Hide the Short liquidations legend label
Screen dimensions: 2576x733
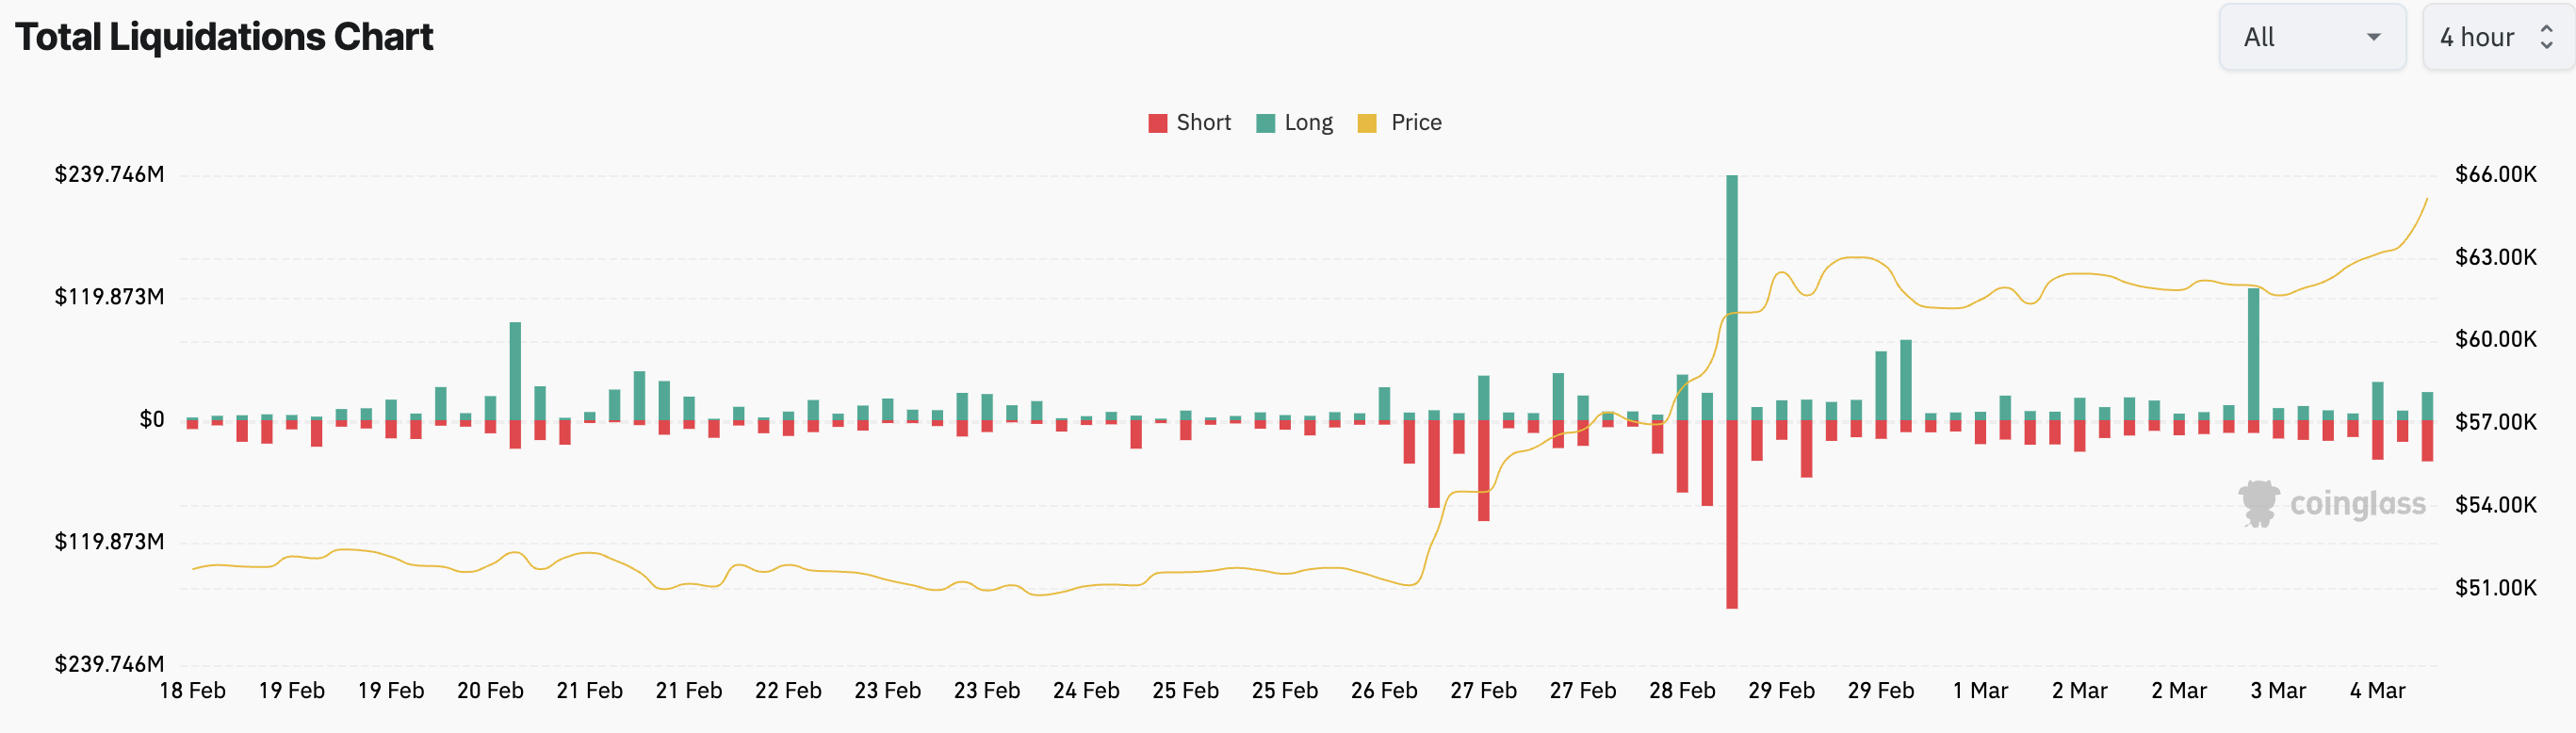[1203, 123]
